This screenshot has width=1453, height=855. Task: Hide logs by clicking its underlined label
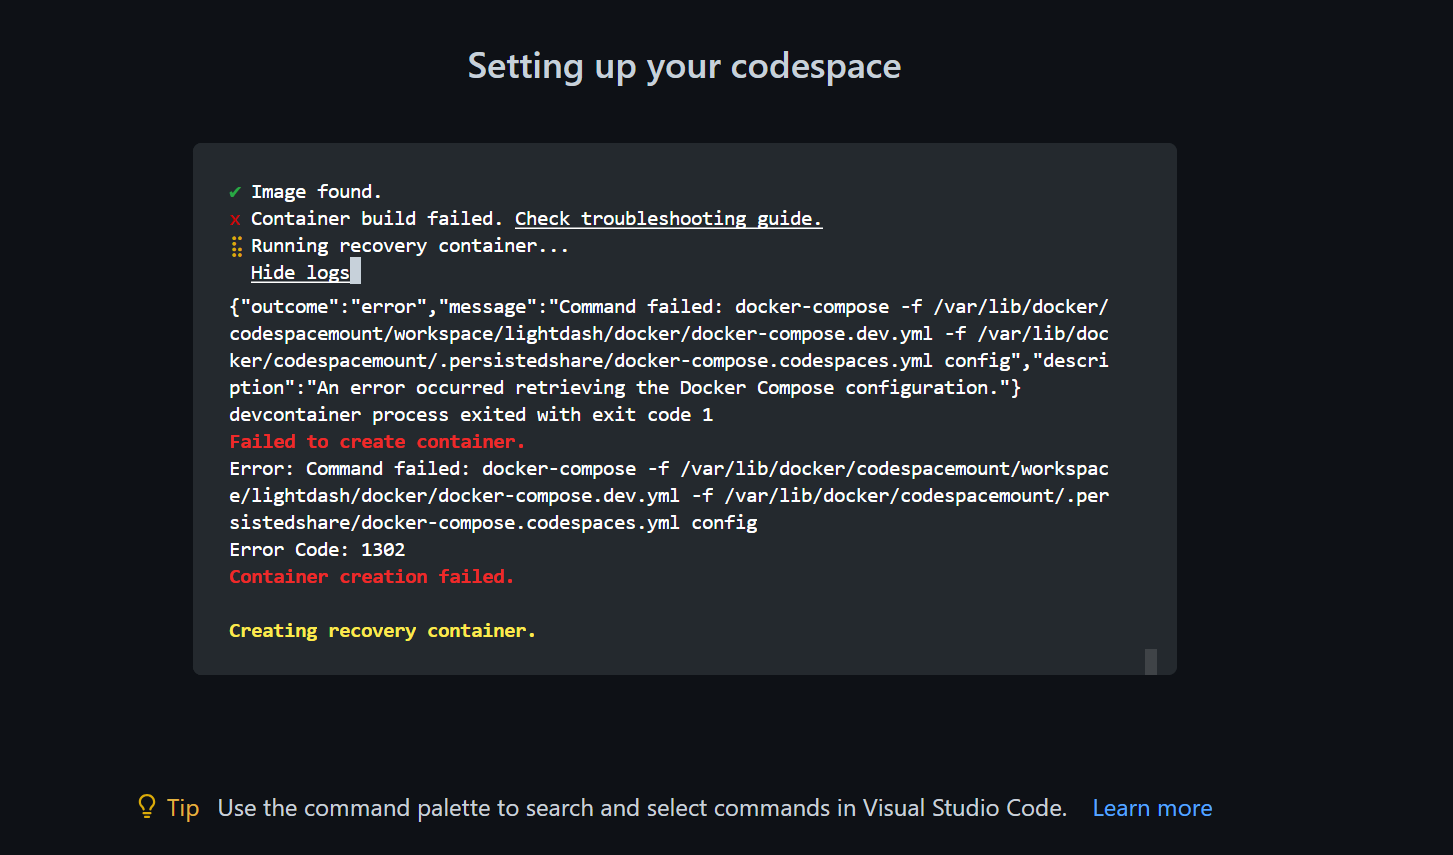[x=301, y=272]
